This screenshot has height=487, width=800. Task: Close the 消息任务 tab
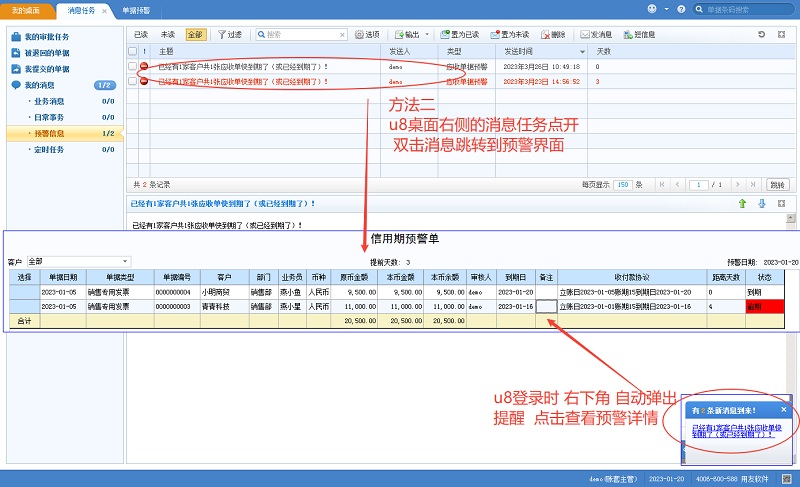105,11
